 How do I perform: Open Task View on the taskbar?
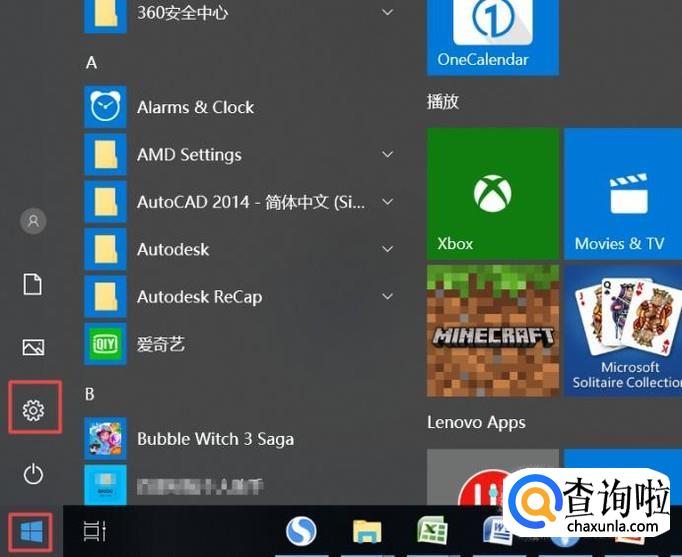(95, 531)
